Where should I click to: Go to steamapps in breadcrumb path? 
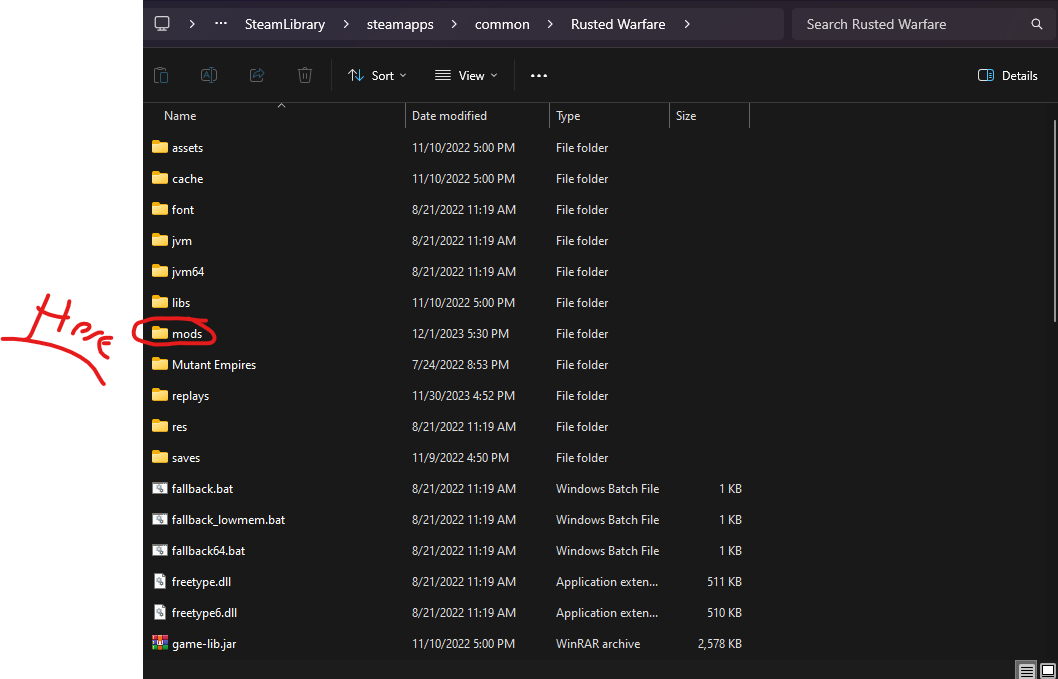pyautogui.click(x=400, y=24)
